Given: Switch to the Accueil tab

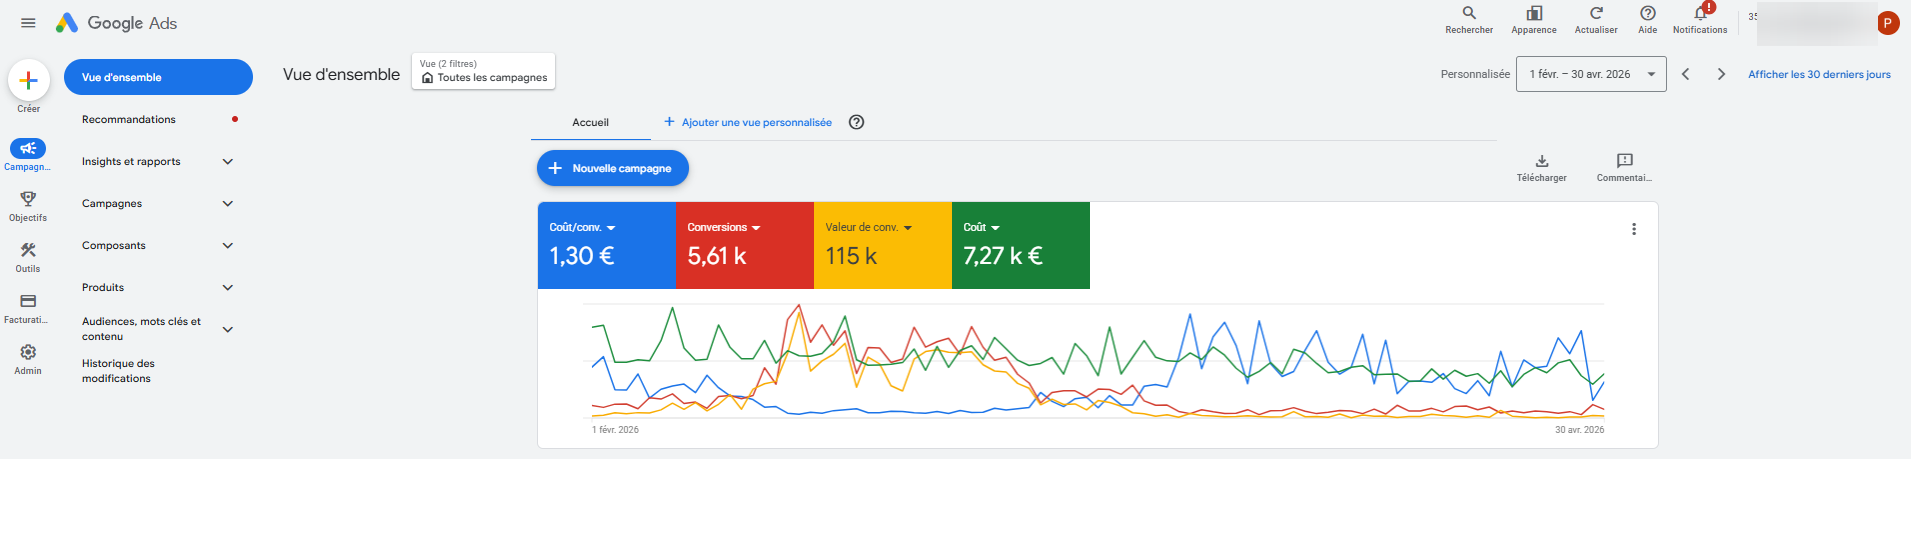Looking at the screenshot, I should tap(590, 122).
